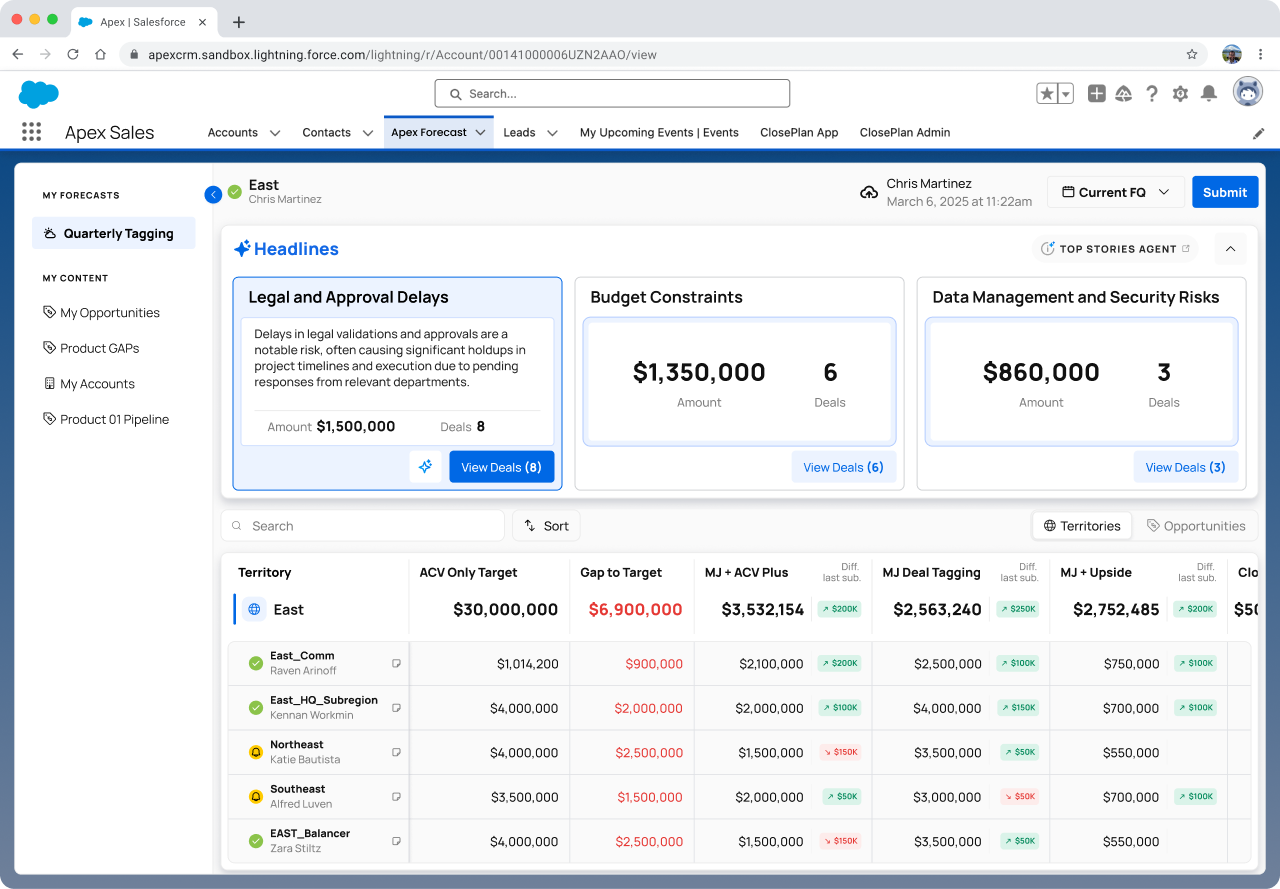This screenshot has width=1280, height=889.
Task: Click the Submit button
Action: pyautogui.click(x=1225, y=192)
